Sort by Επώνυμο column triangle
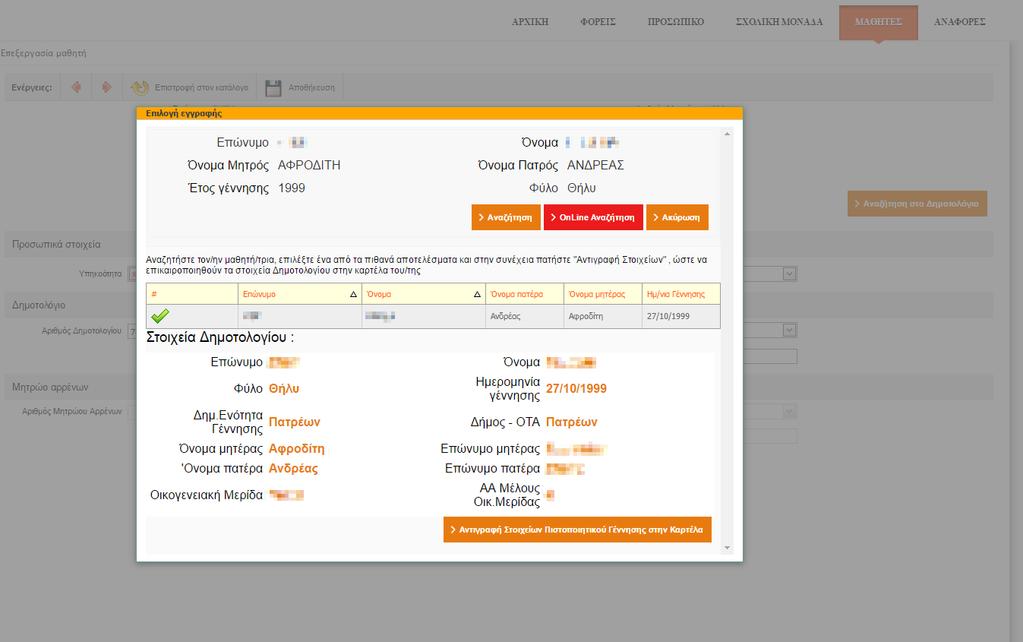The image size is (1023, 642). tap(354, 294)
